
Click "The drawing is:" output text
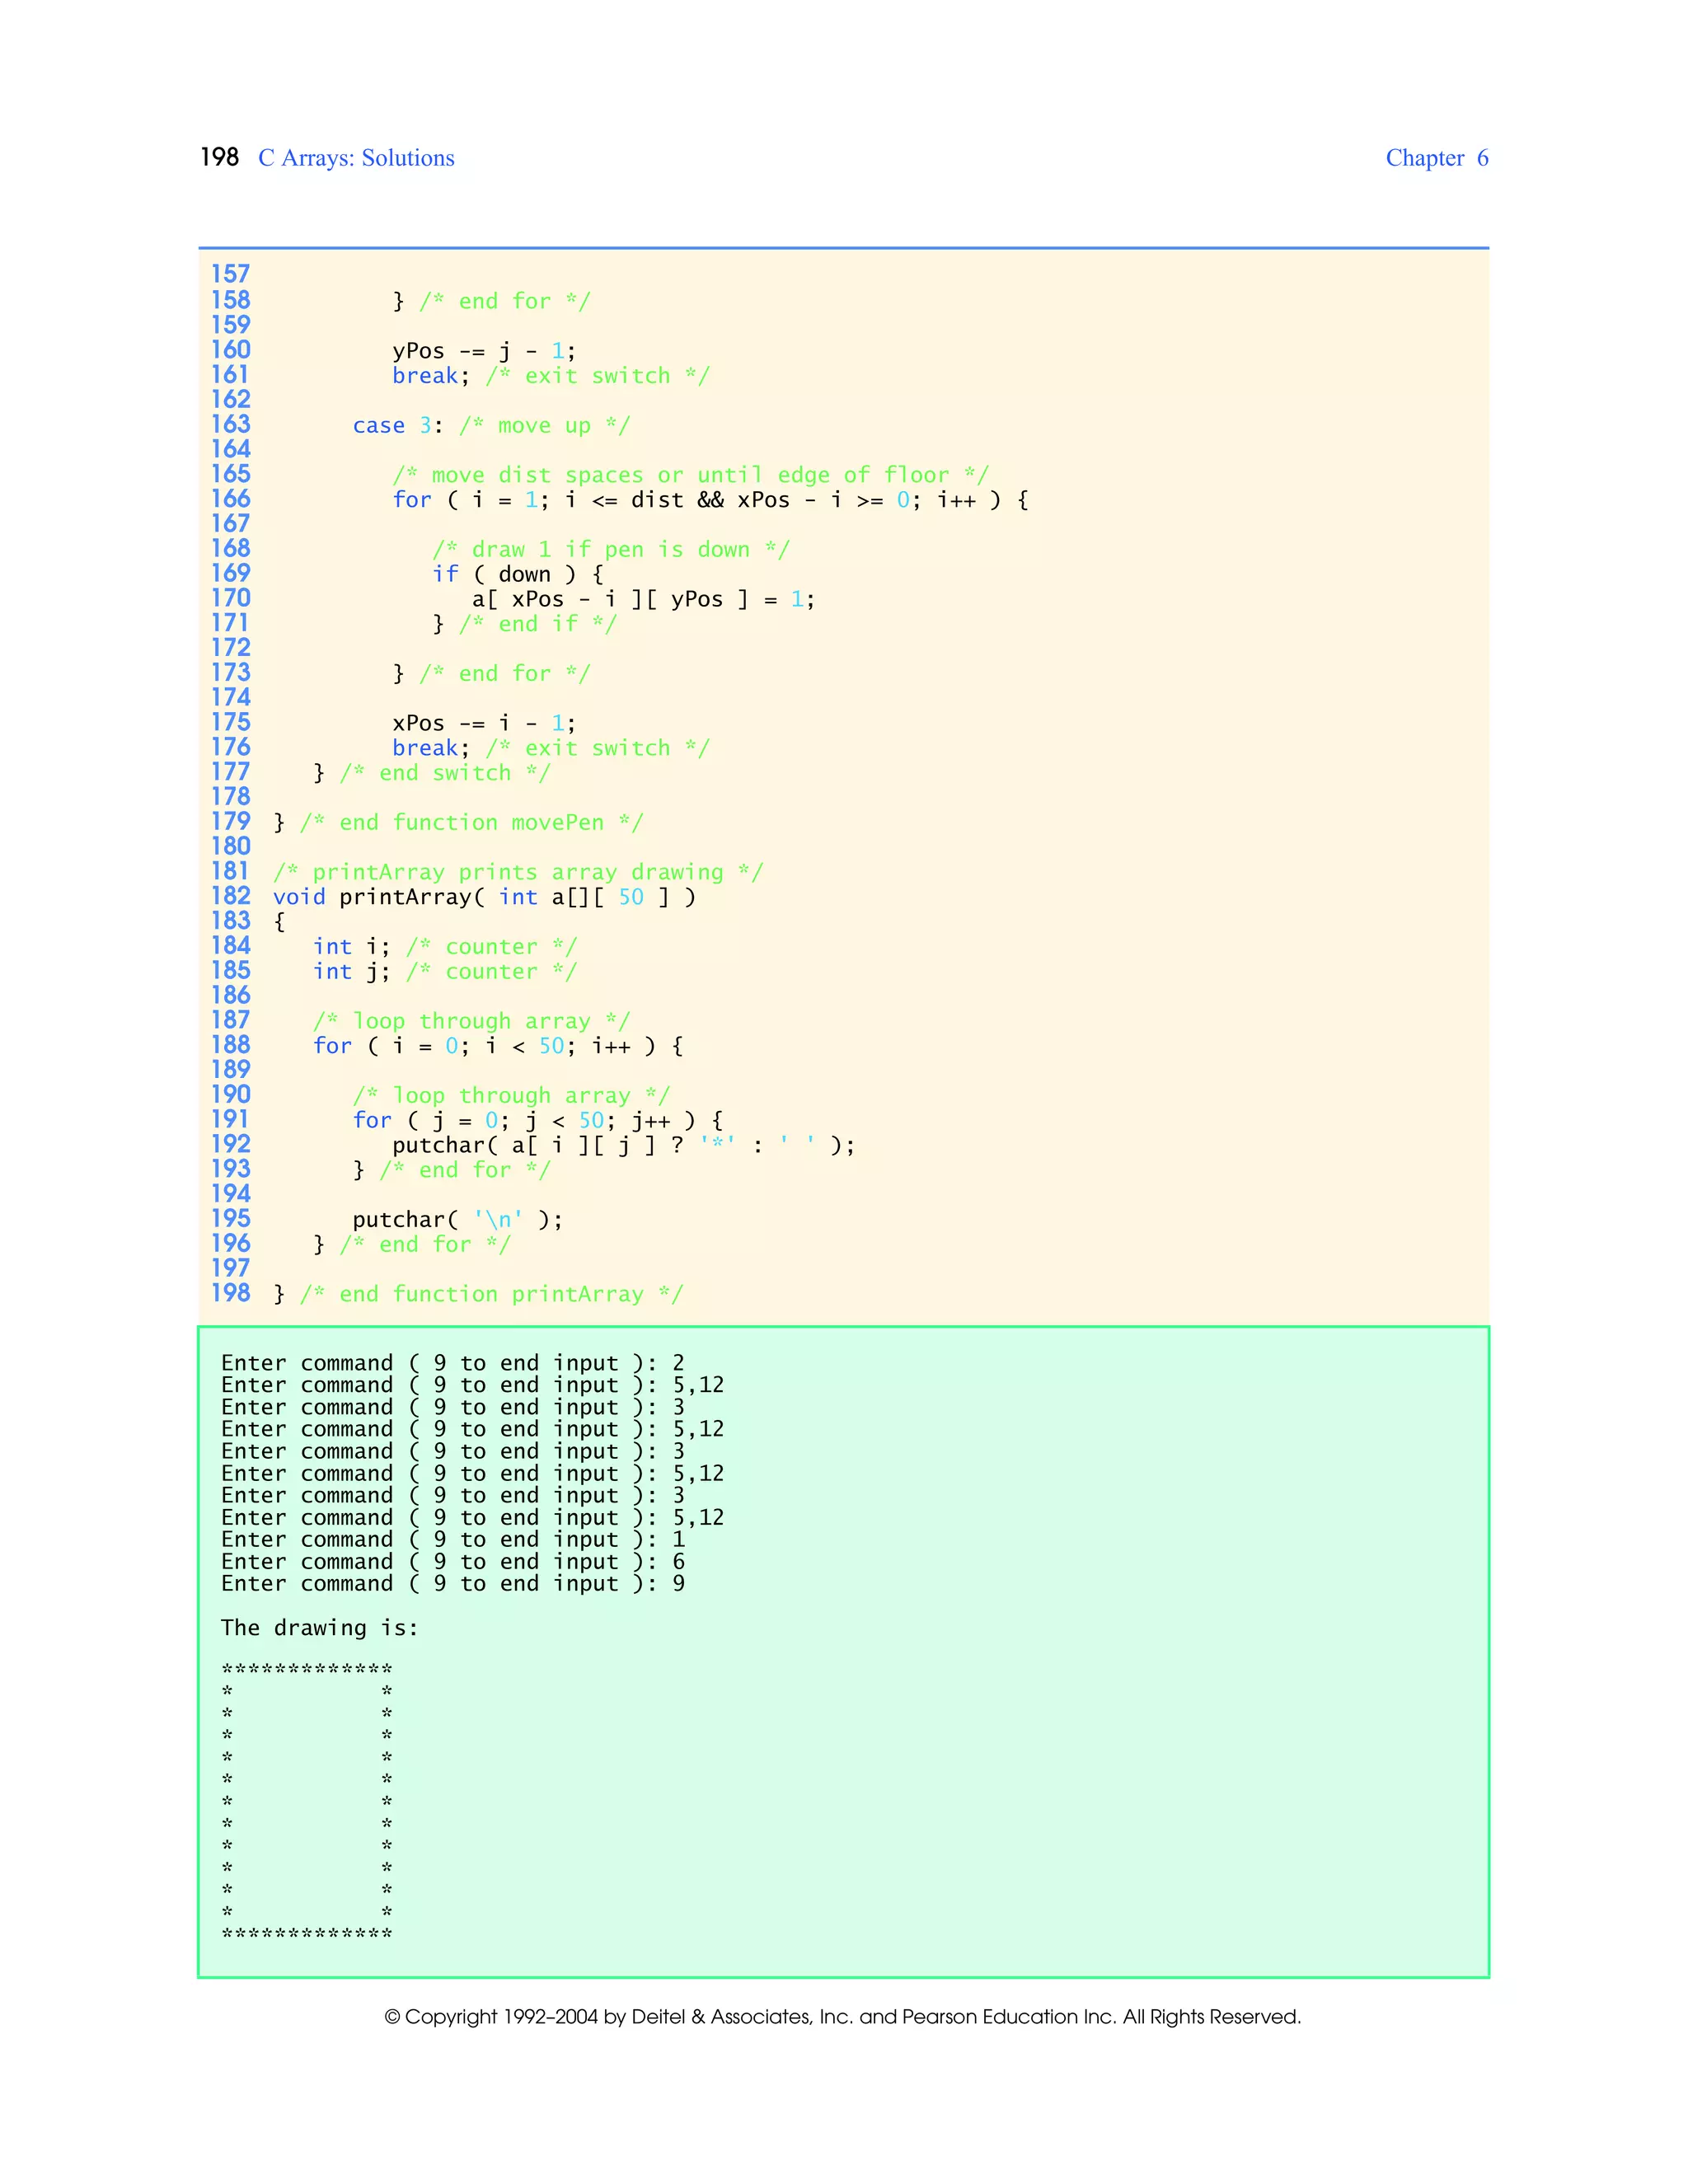[x=320, y=1628]
